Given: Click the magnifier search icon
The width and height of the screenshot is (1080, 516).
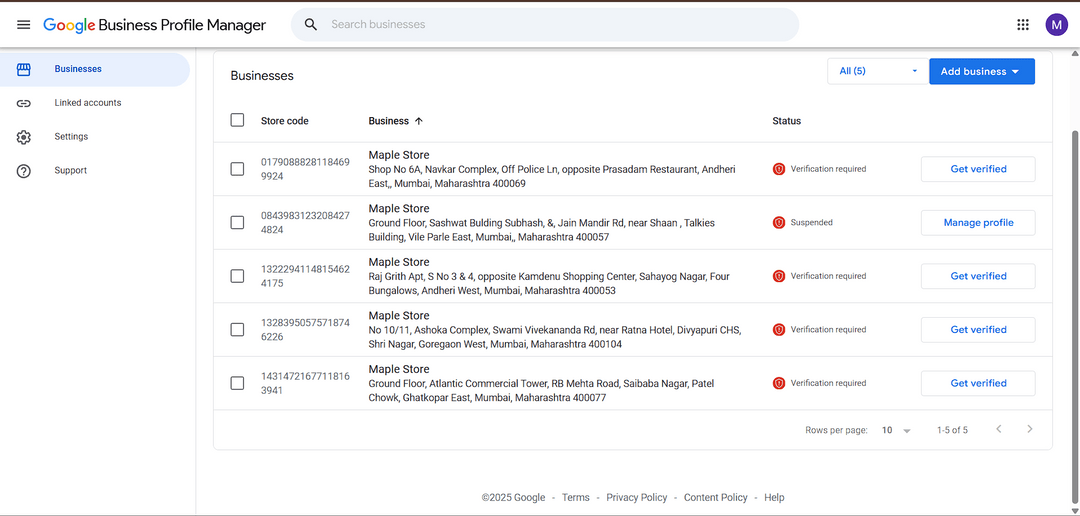Looking at the screenshot, I should click(311, 25).
